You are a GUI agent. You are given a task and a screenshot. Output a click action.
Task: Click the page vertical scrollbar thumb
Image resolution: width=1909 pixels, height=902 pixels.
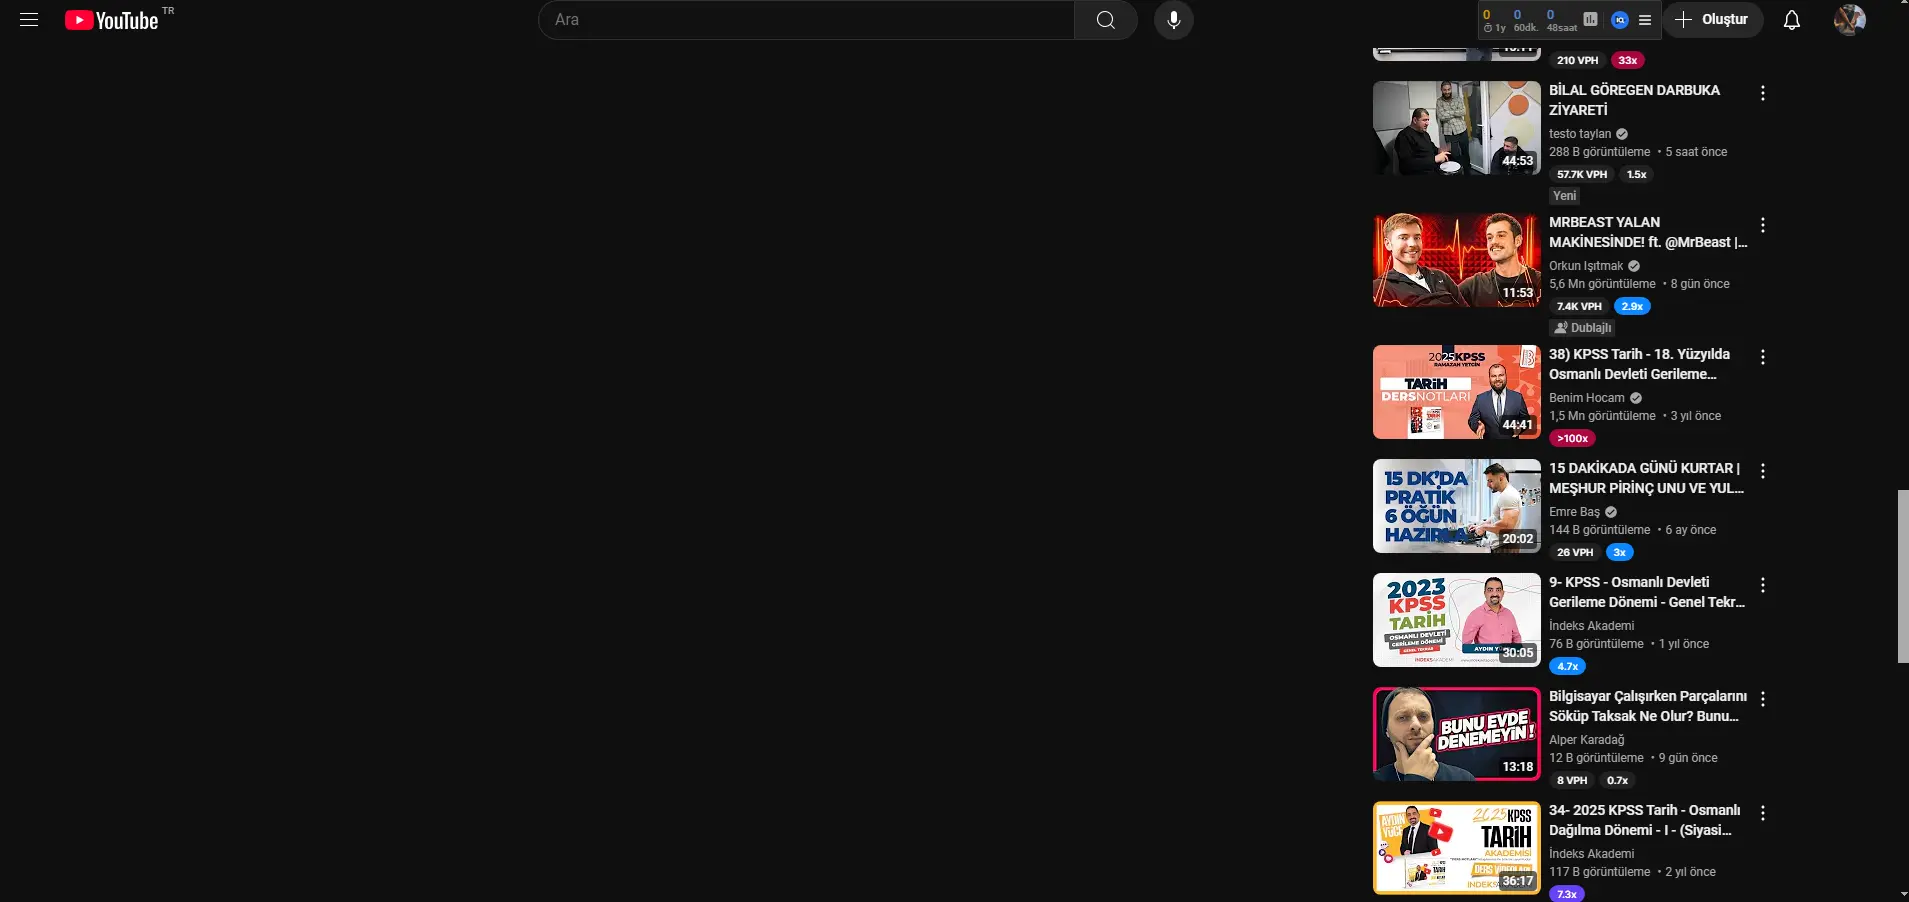[1903, 576]
